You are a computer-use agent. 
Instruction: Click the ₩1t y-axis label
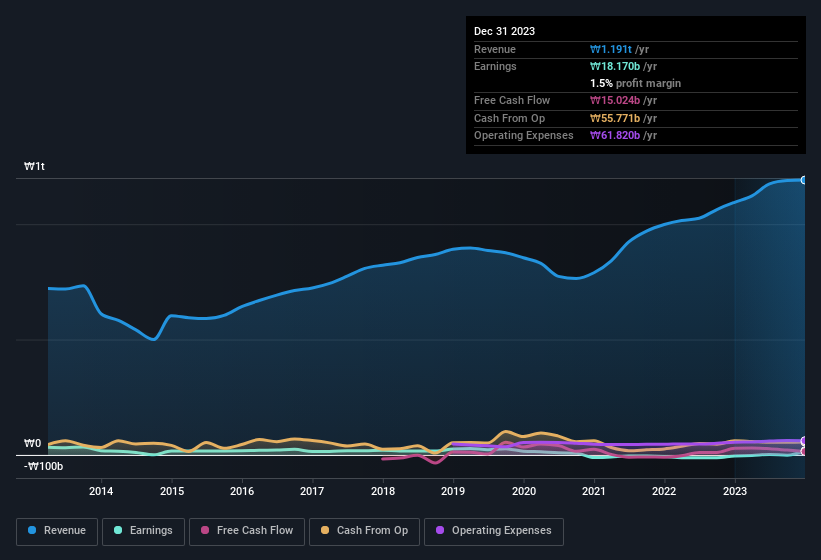tap(34, 166)
